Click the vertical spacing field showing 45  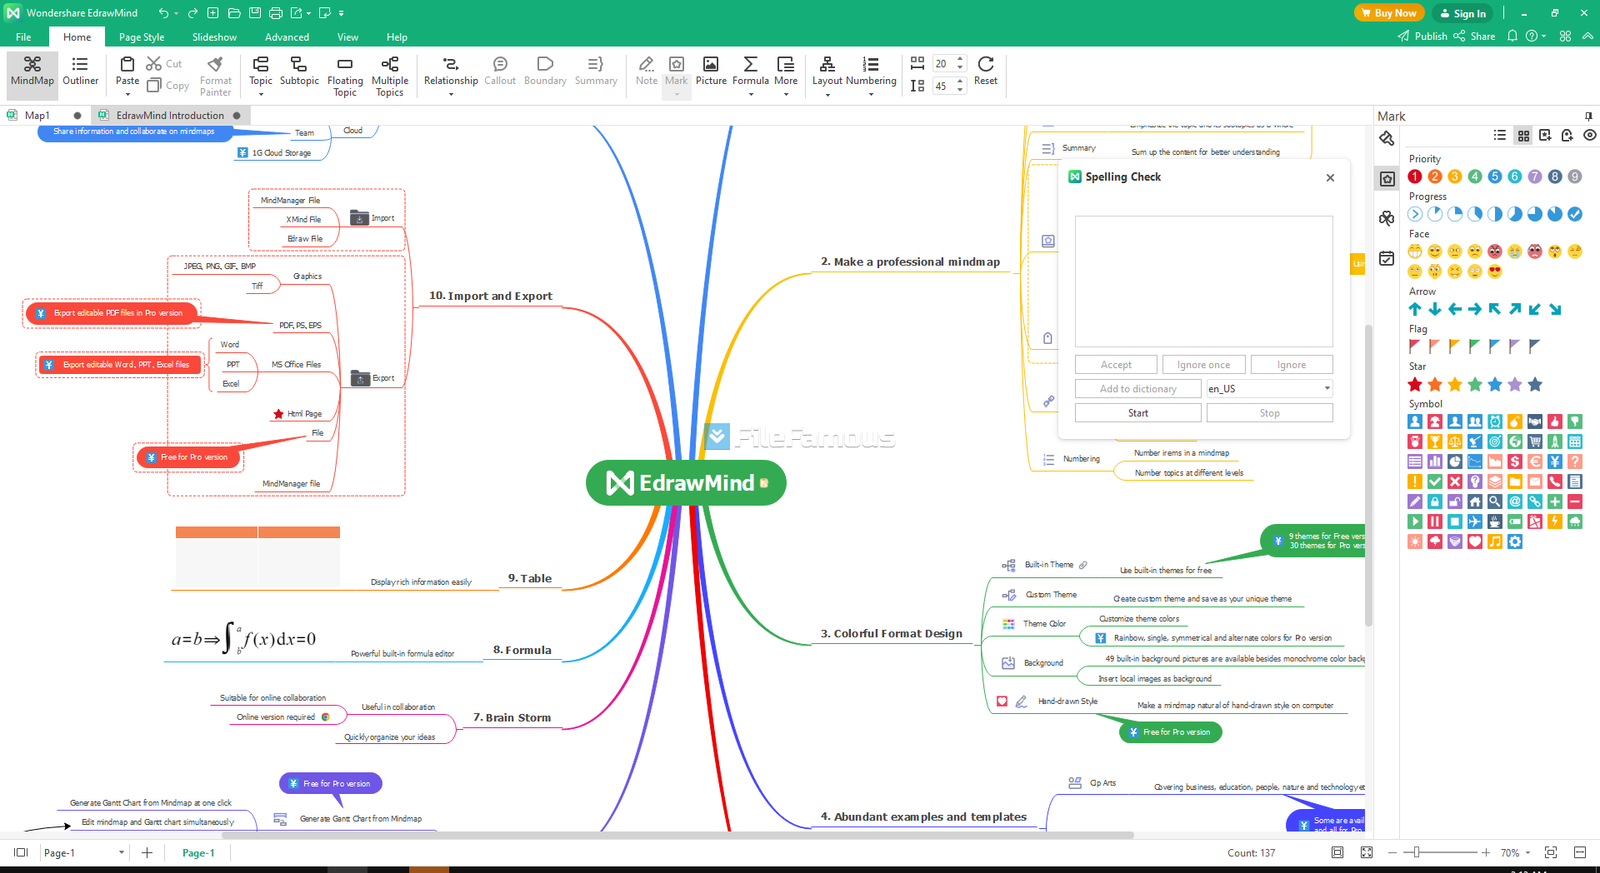(943, 86)
